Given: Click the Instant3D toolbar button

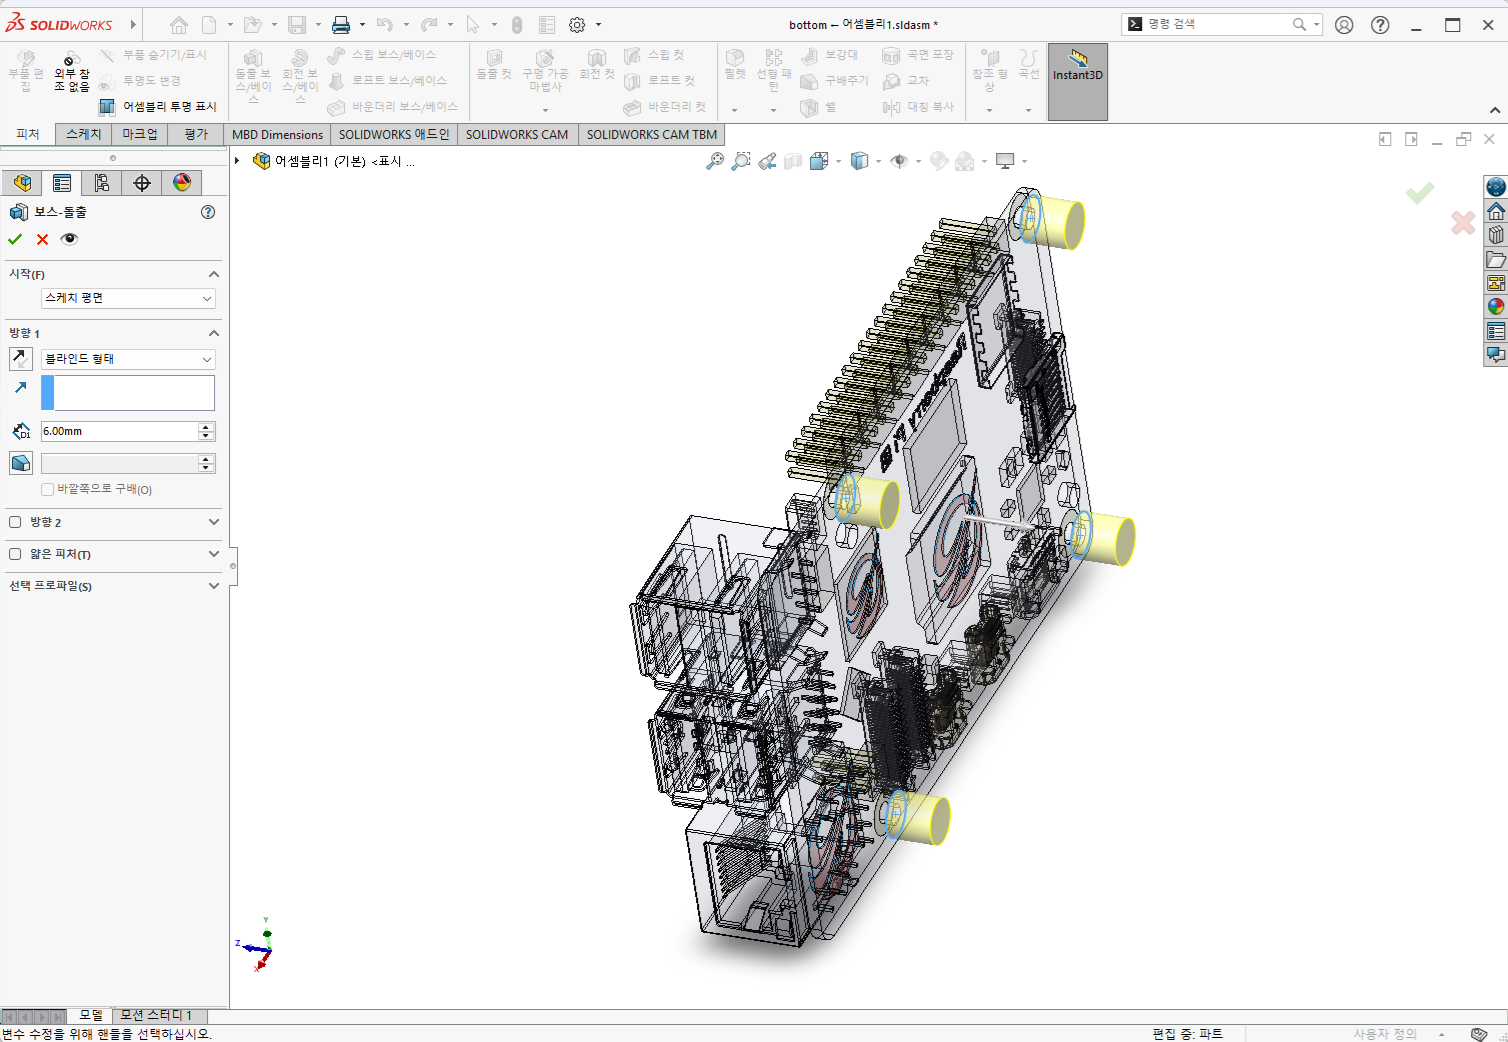Looking at the screenshot, I should tap(1077, 81).
